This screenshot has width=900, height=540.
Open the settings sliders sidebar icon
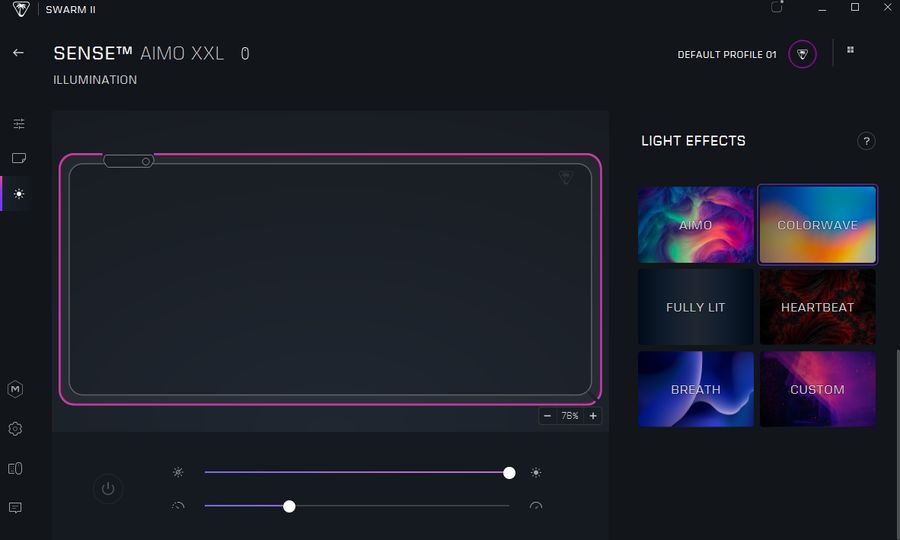[19, 123]
